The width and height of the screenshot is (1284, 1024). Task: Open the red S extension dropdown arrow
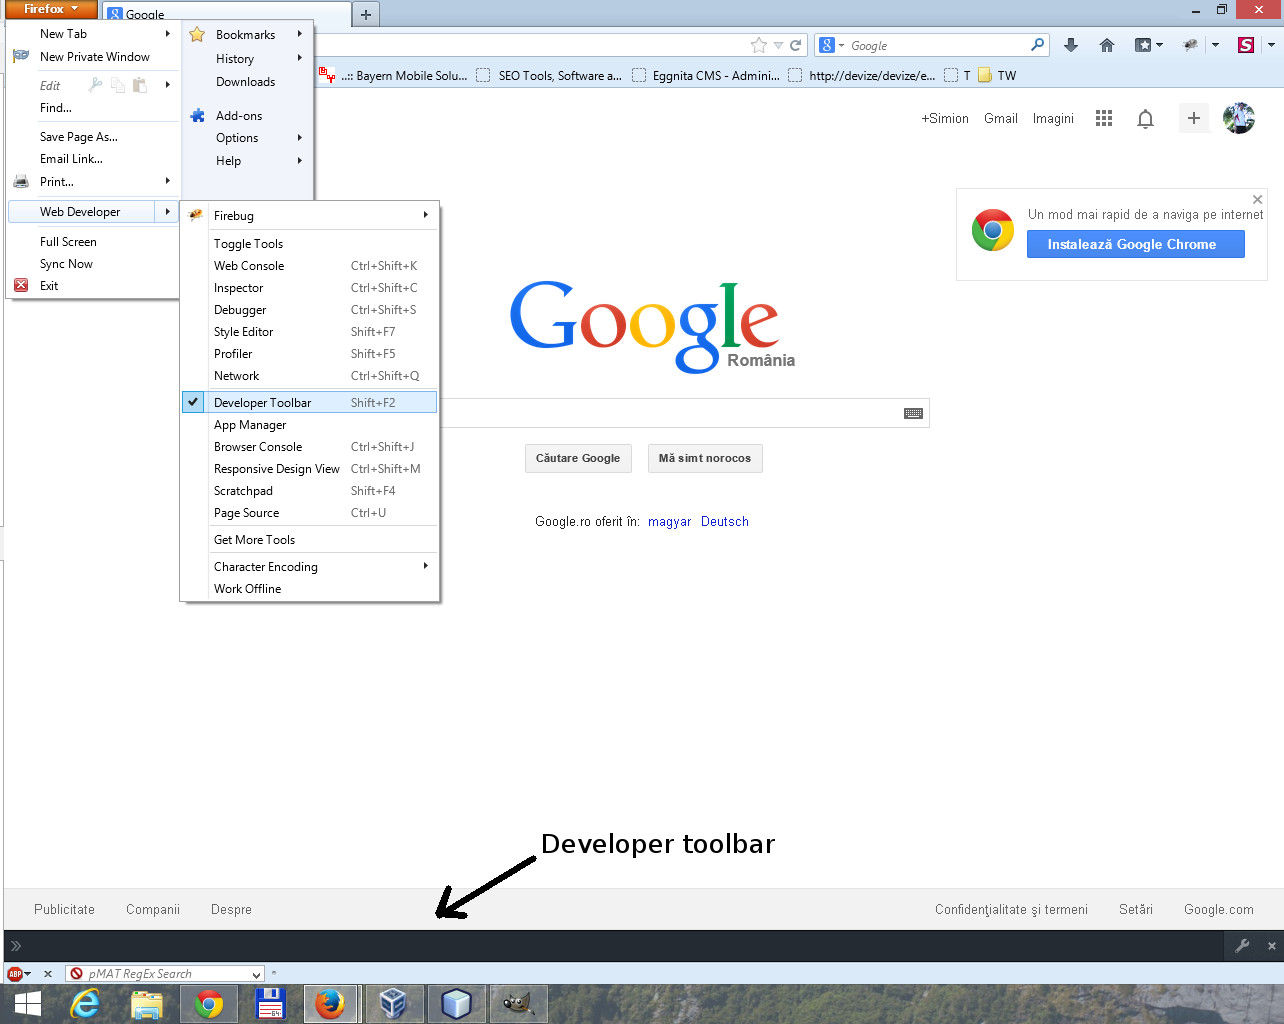click(x=1271, y=45)
